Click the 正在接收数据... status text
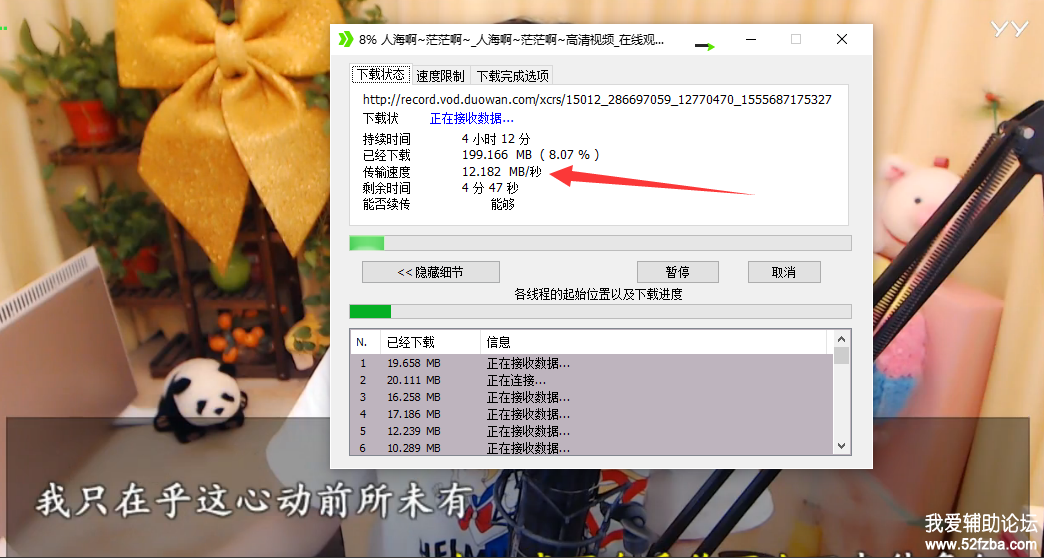 (x=471, y=119)
